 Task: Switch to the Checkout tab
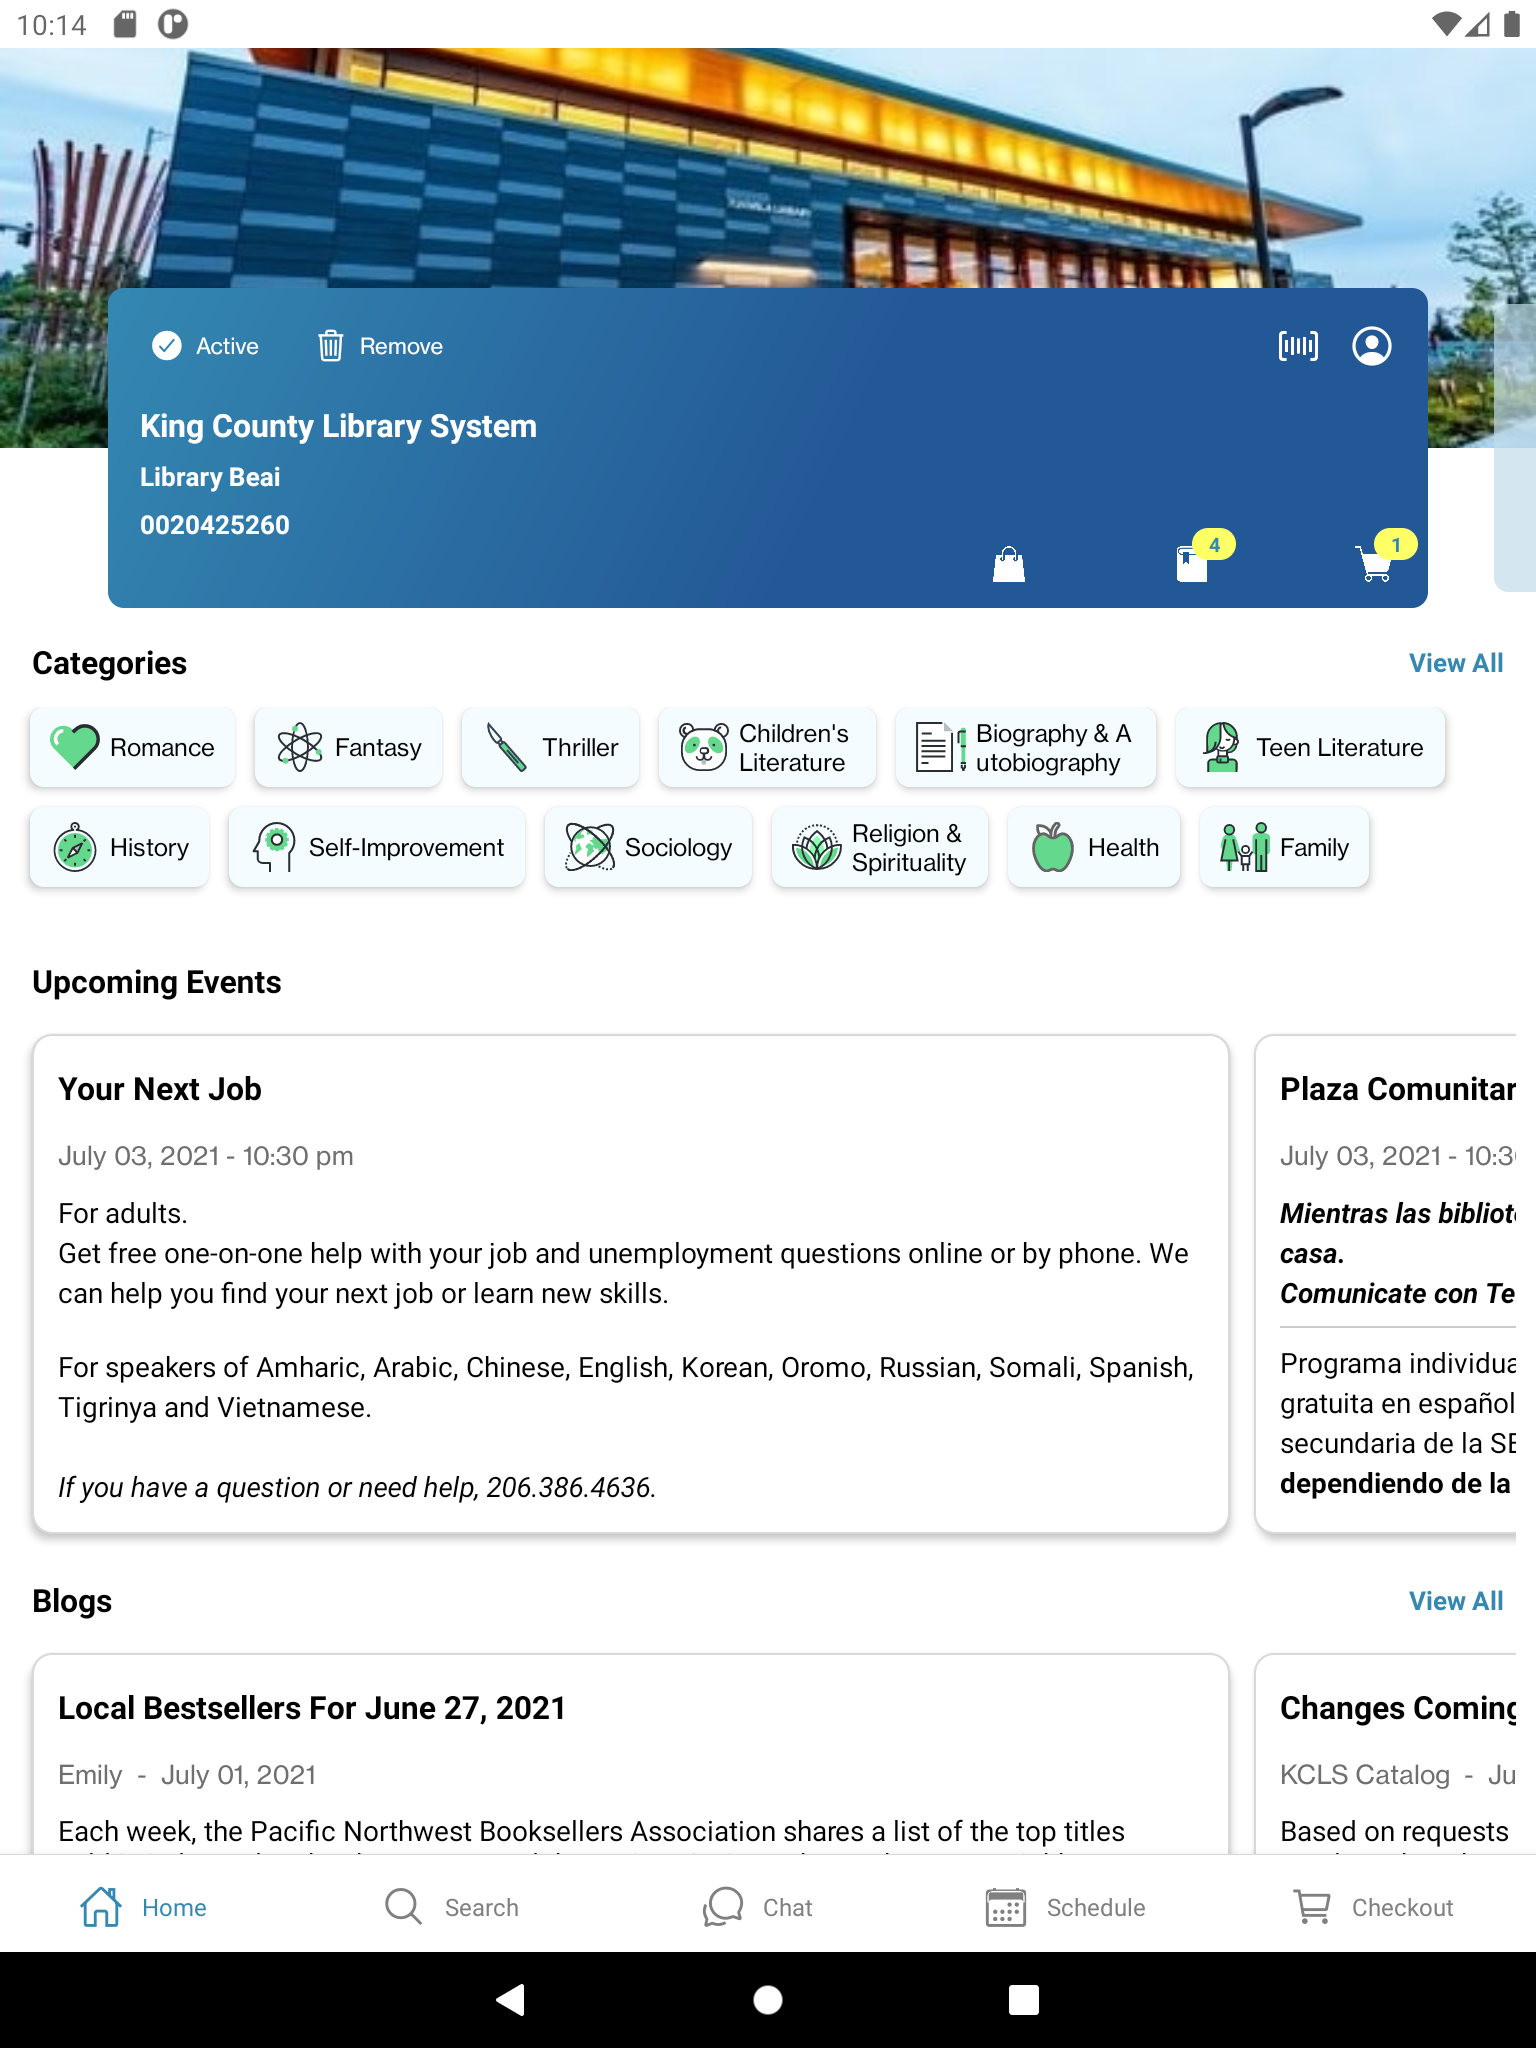[x=1373, y=1907]
